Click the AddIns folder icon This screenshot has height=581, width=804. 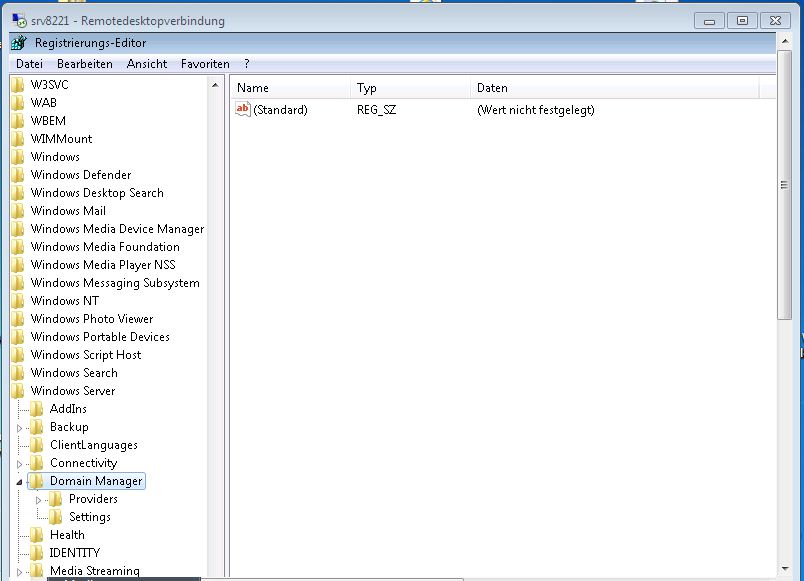click(x=36, y=409)
